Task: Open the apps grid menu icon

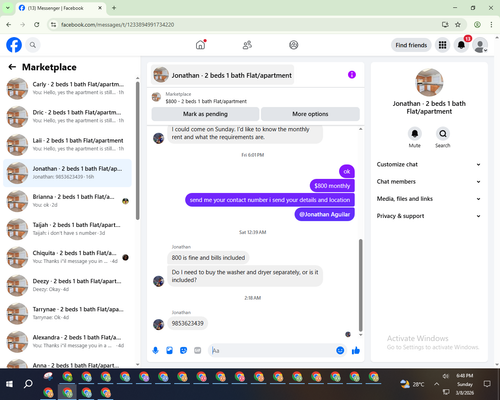Action: tap(442, 45)
